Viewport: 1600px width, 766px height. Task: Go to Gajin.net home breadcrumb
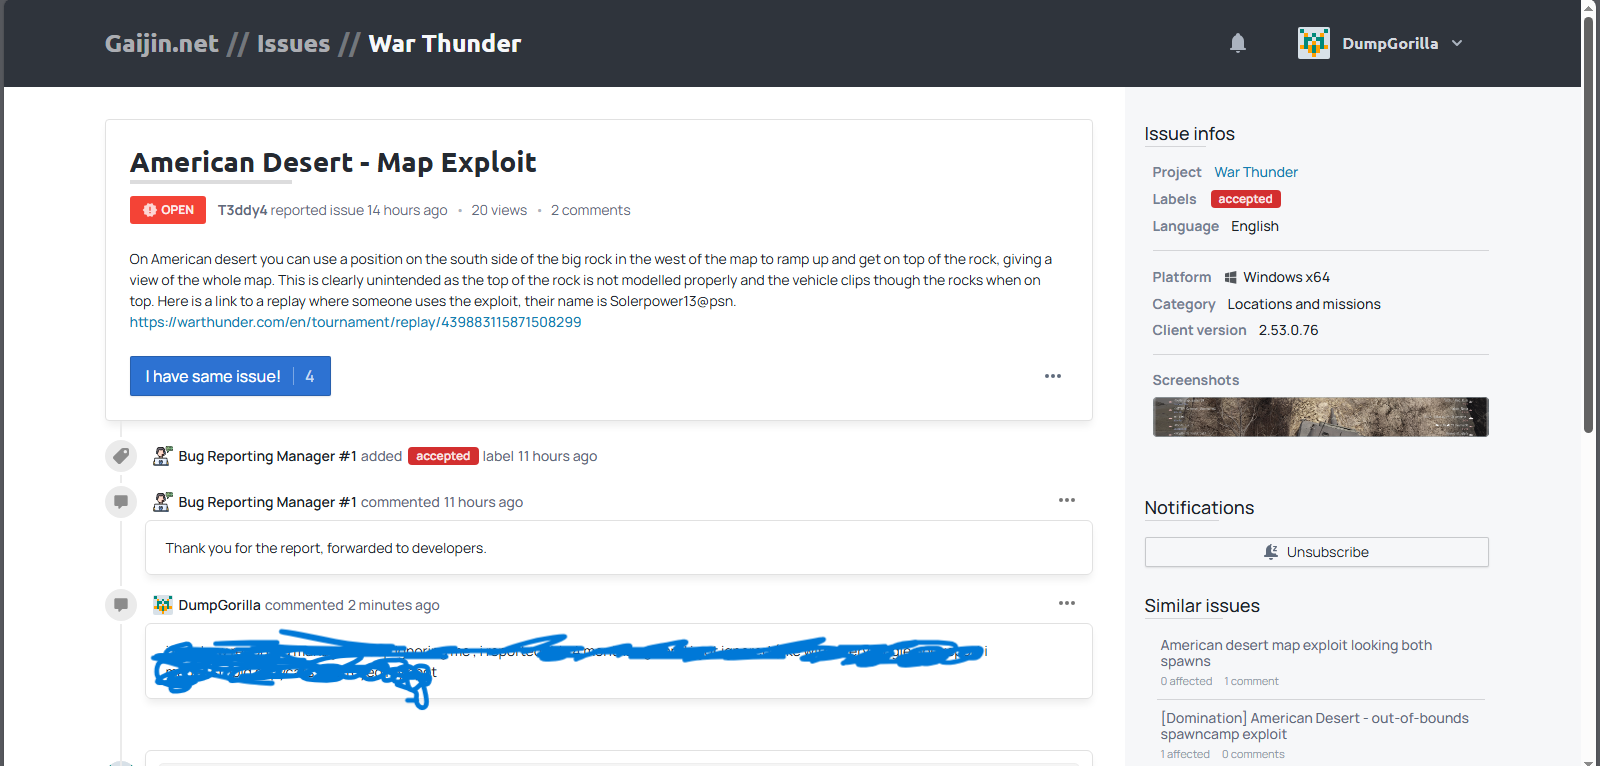pyautogui.click(x=161, y=44)
